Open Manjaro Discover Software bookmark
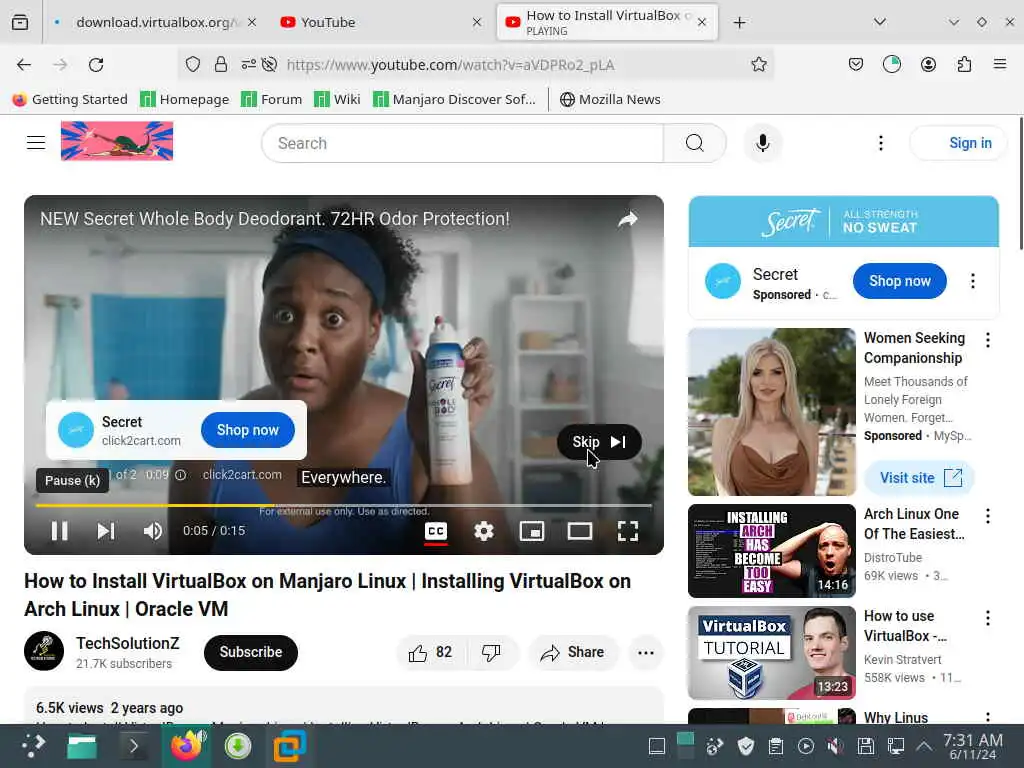 coord(454,99)
